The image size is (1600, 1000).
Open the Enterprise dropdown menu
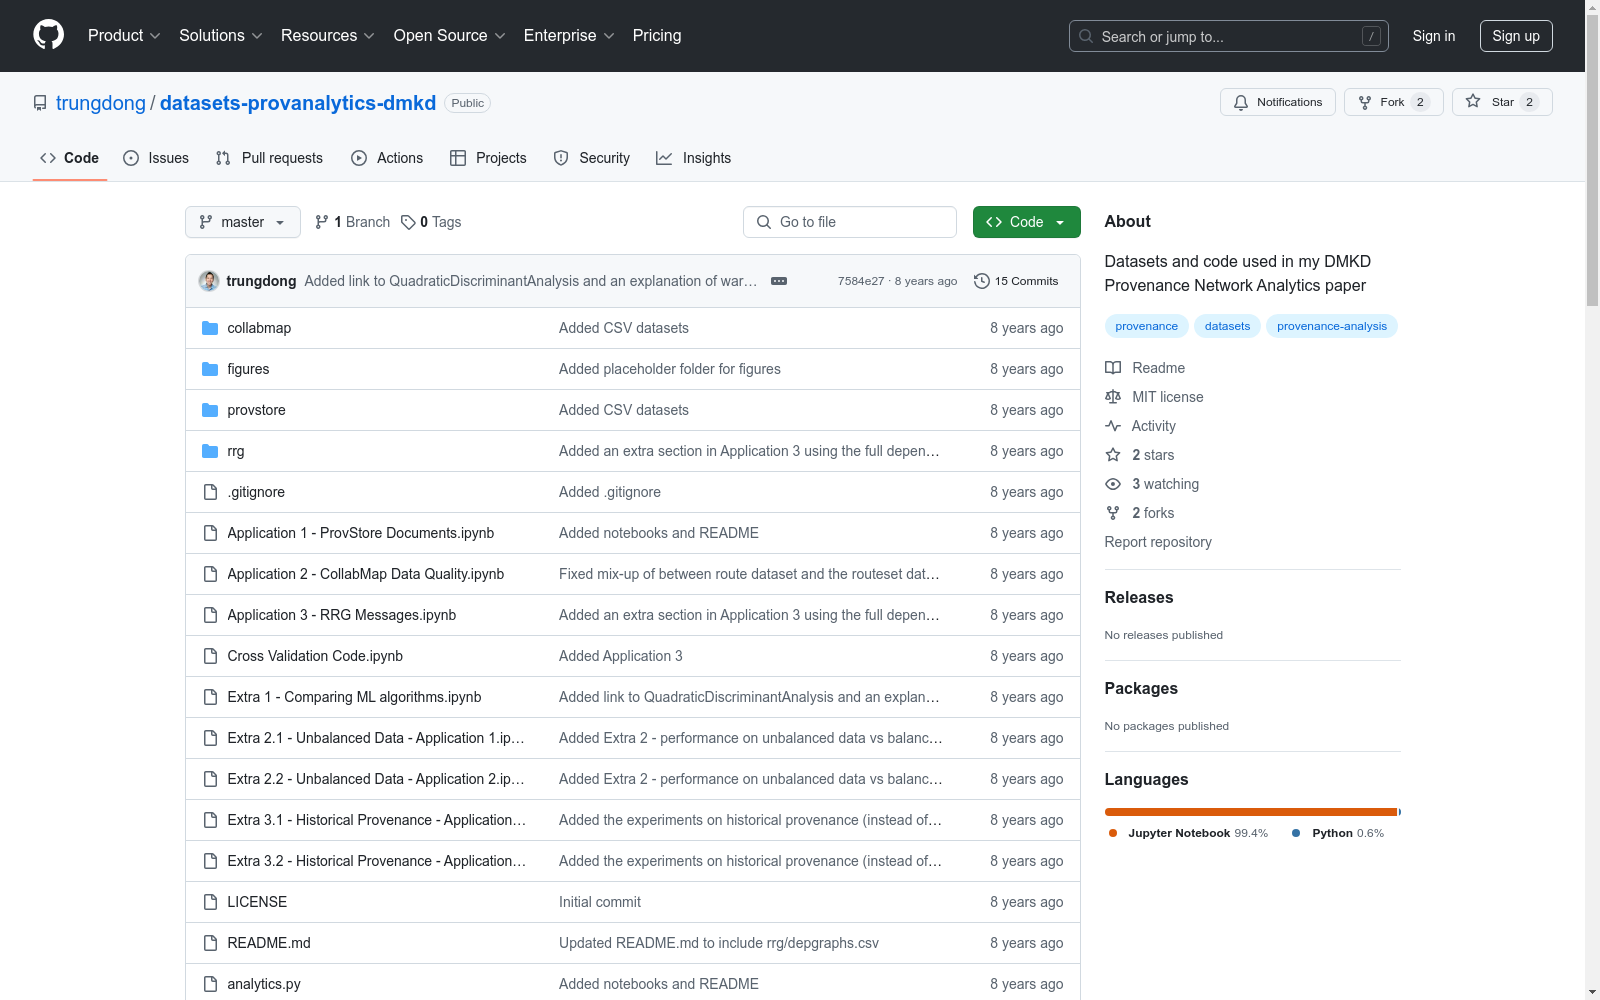(x=569, y=36)
